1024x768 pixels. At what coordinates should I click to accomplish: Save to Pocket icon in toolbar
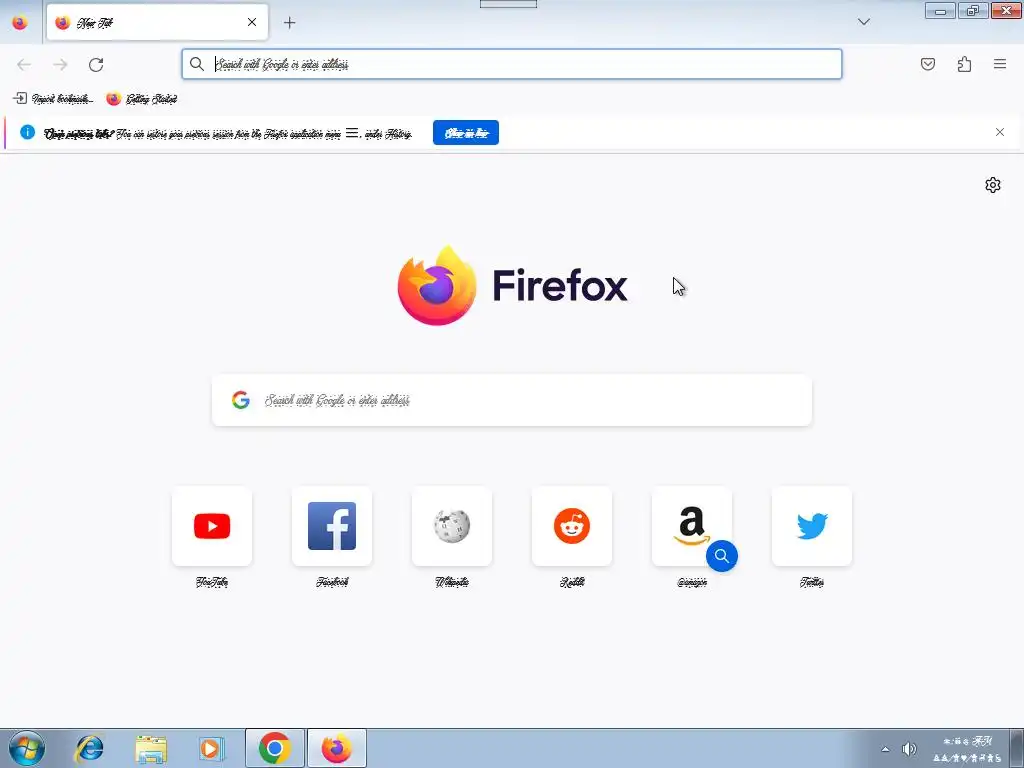point(927,64)
